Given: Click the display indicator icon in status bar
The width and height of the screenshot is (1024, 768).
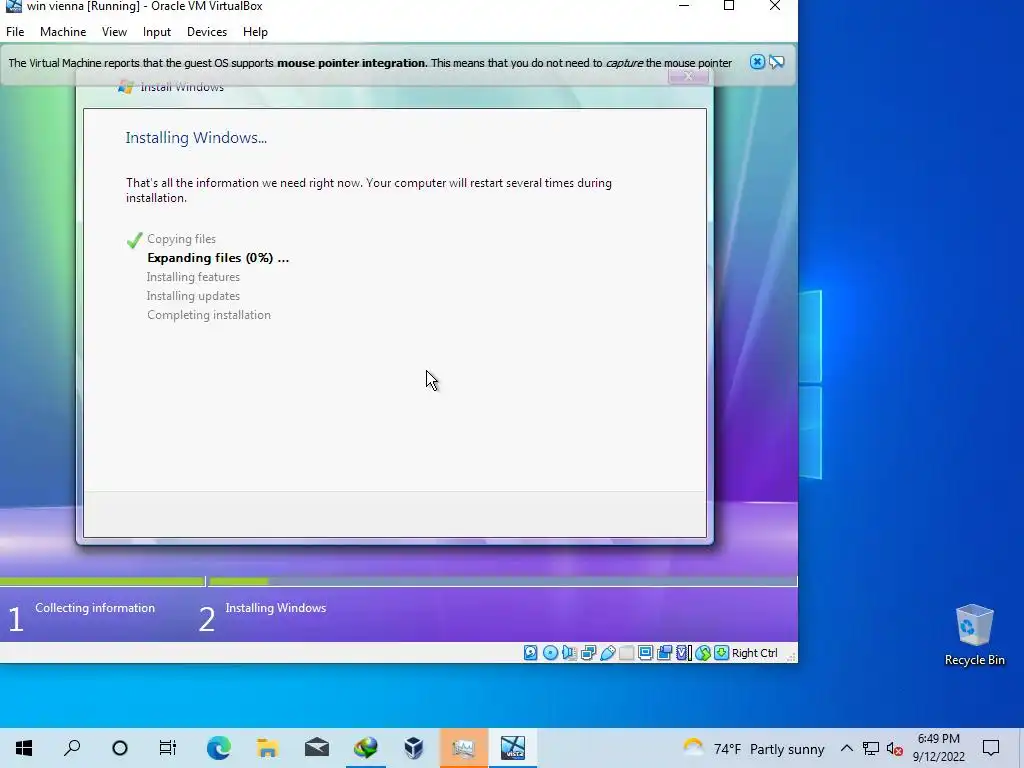Looking at the screenshot, I should pos(645,652).
